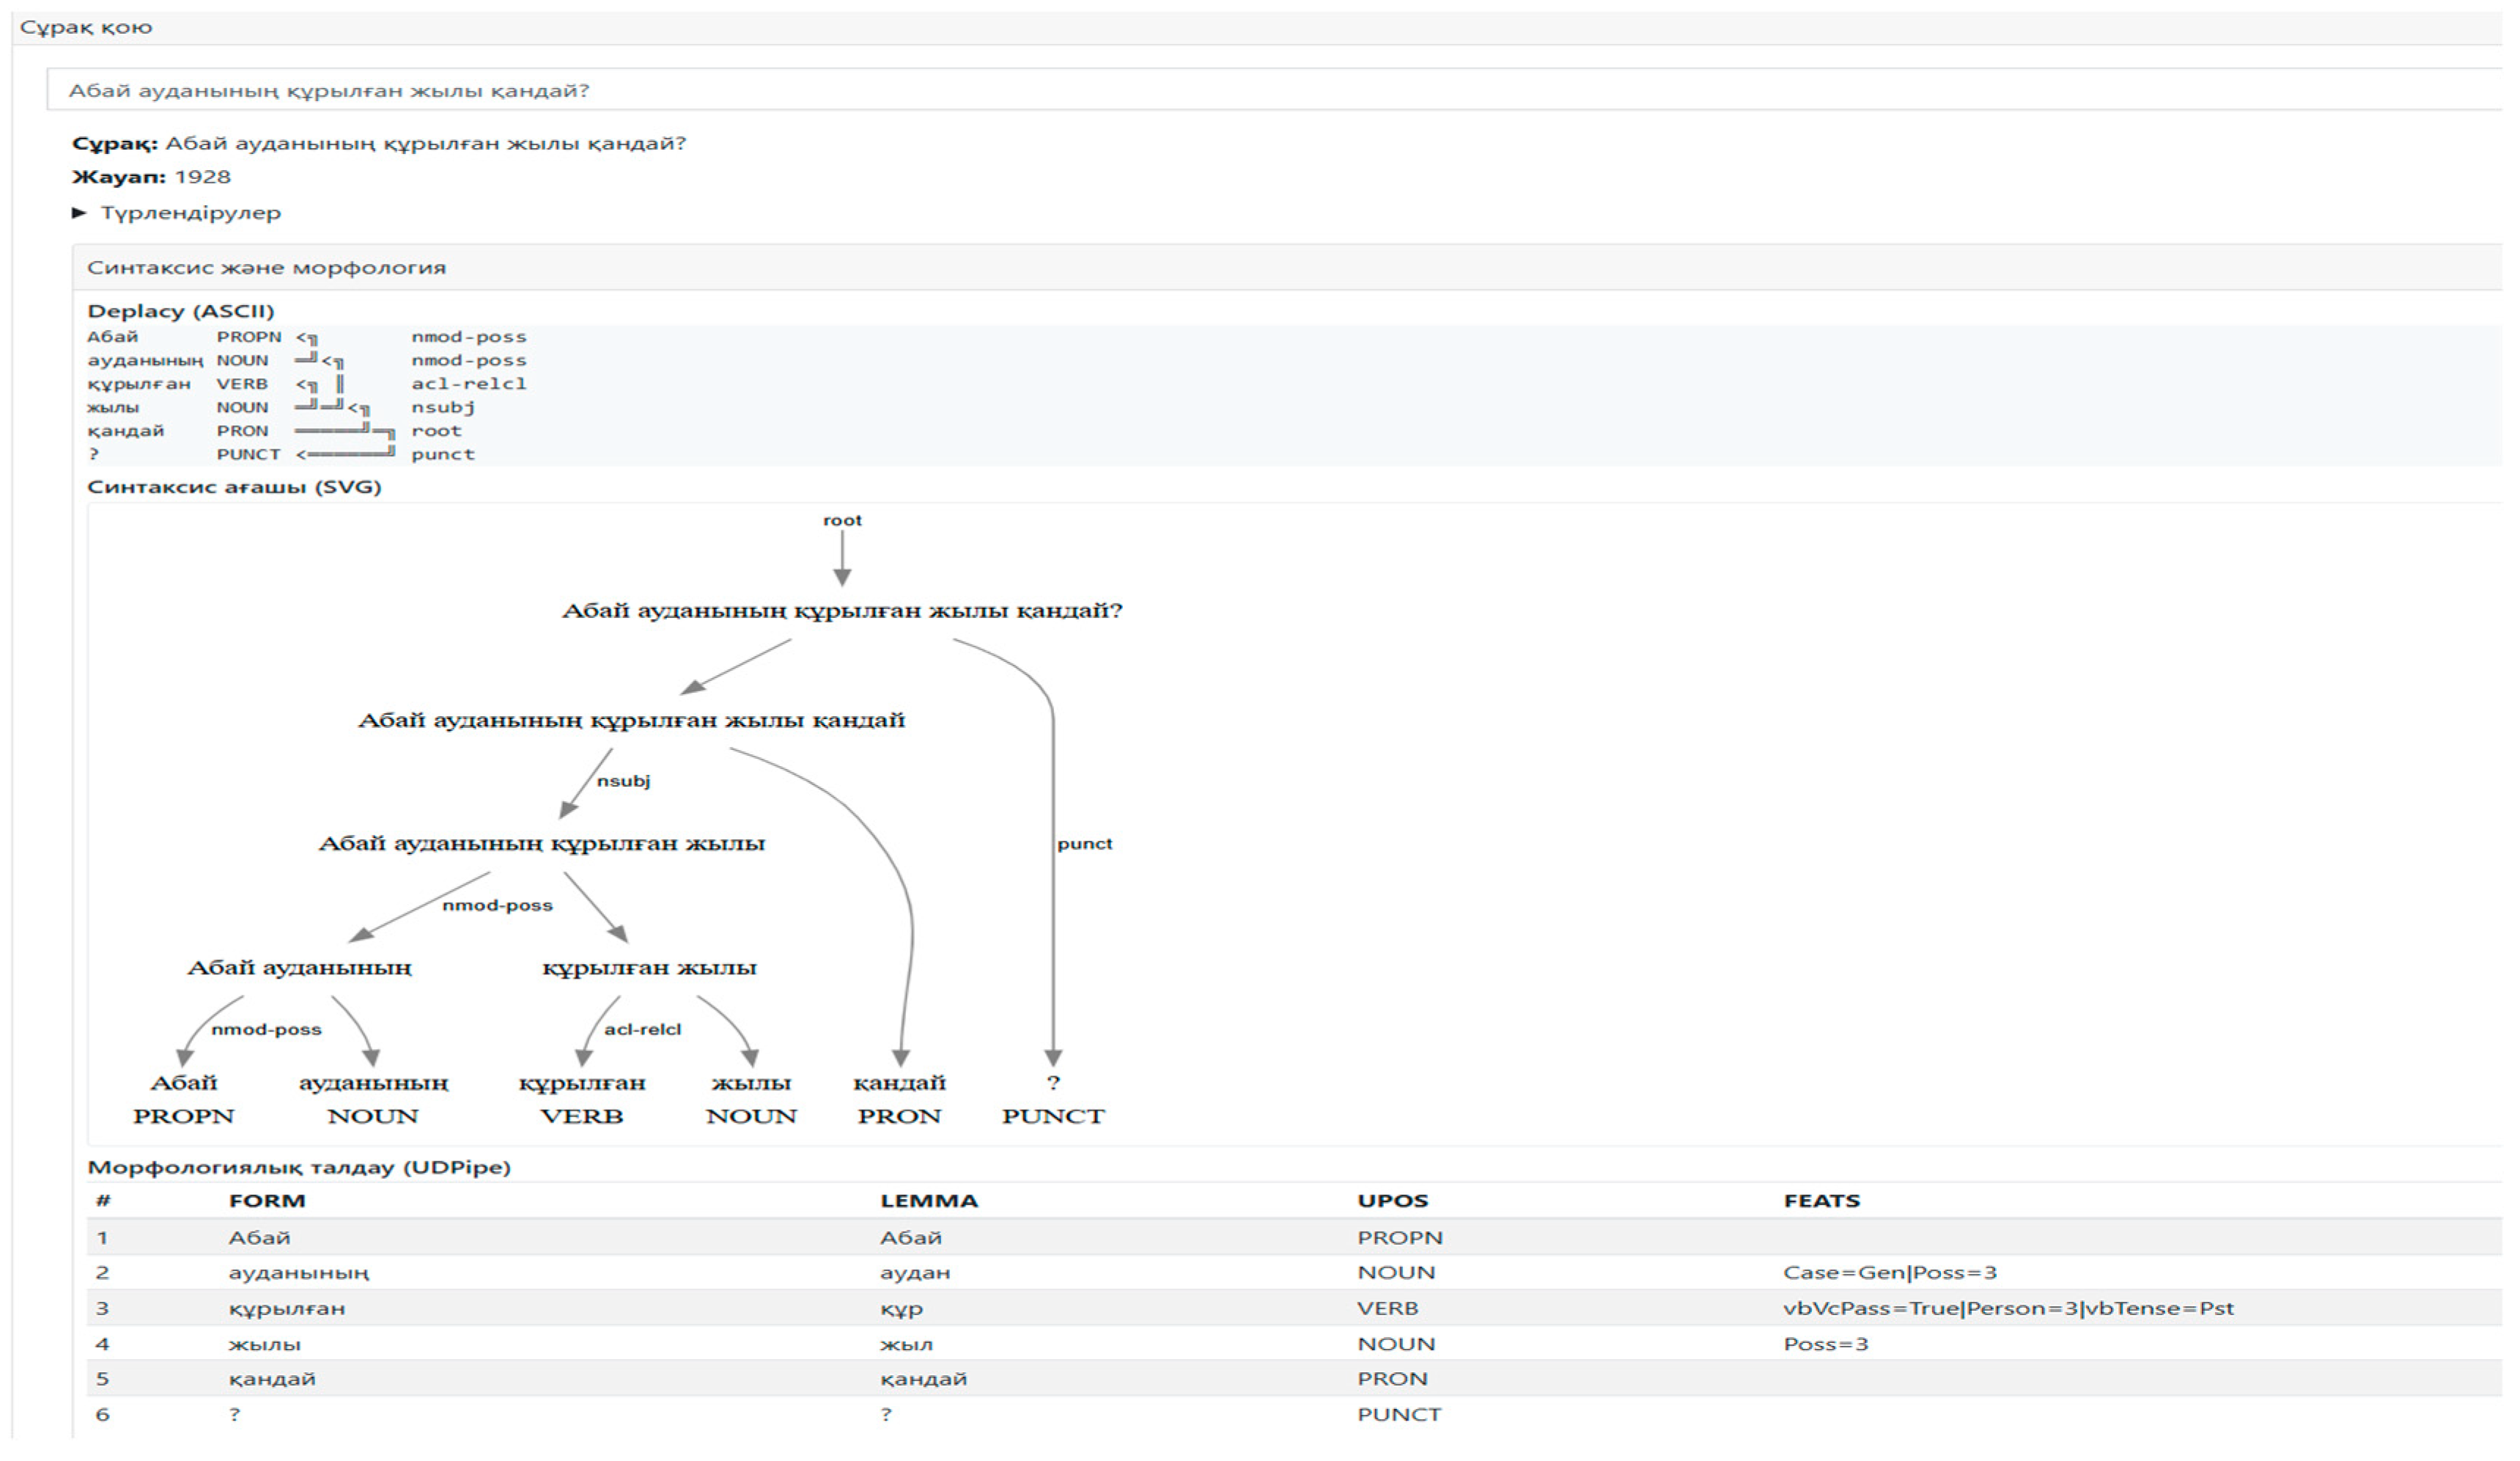2520x1461 pixels.
Task: Click the acl-relcl edge label
Action: tap(642, 1029)
